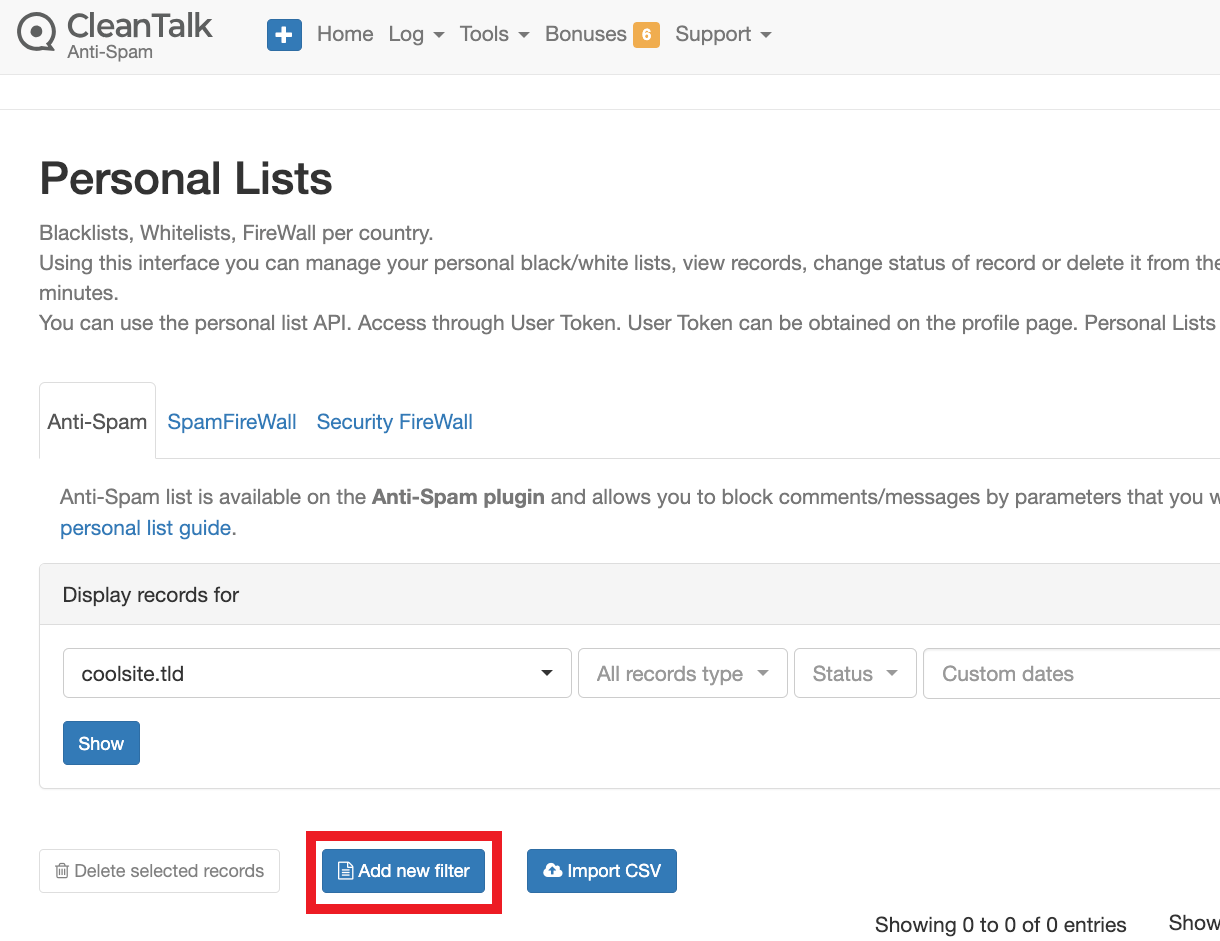1220x941 pixels.
Task: Click the Show button
Action: pos(101,743)
